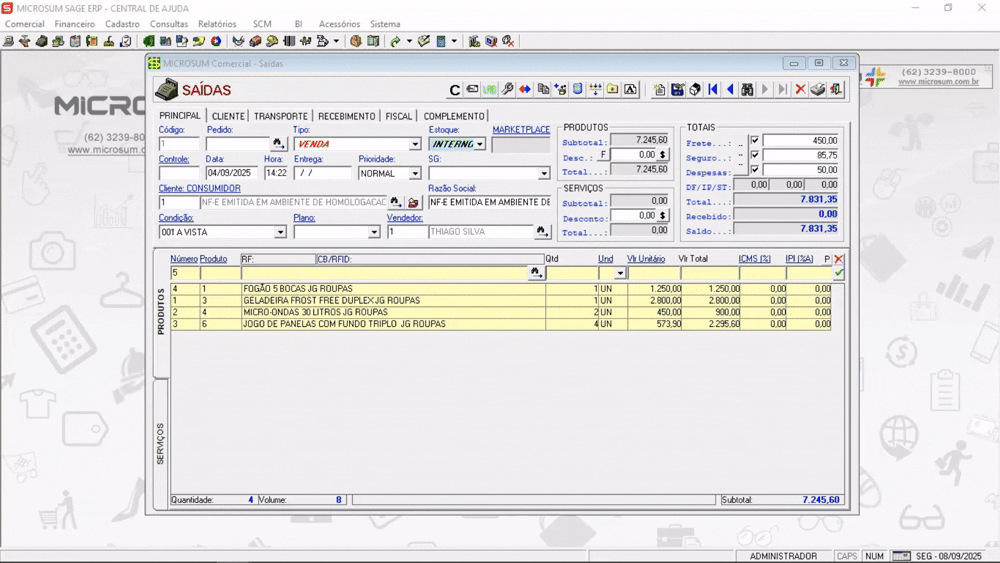Click the new document icon in Saídas toolbar
1000x563 pixels.
coord(659,89)
